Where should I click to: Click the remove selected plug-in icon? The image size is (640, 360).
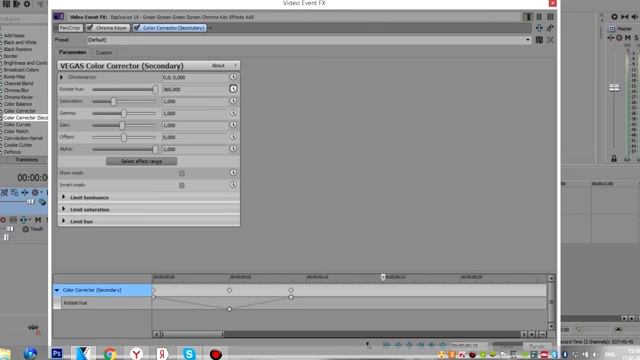(x=550, y=28)
